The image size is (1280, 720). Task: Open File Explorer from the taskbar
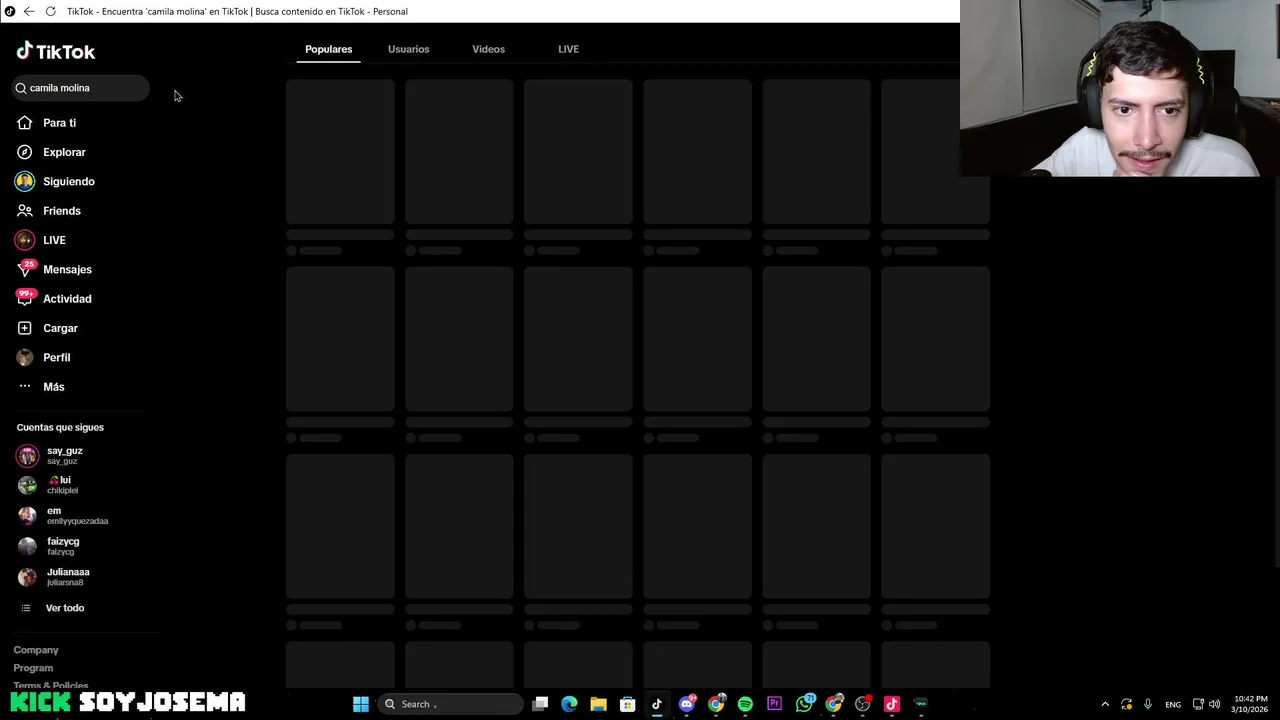pos(598,704)
